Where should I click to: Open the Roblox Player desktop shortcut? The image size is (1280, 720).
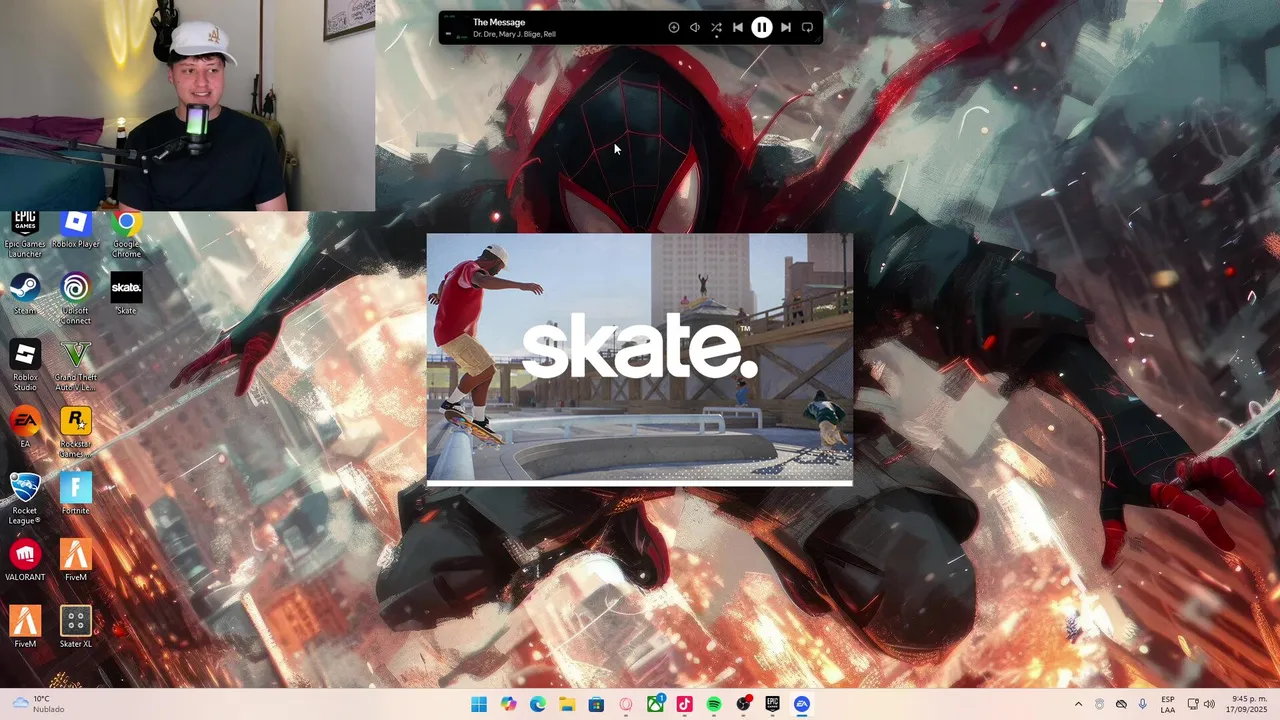click(x=76, y=230)
